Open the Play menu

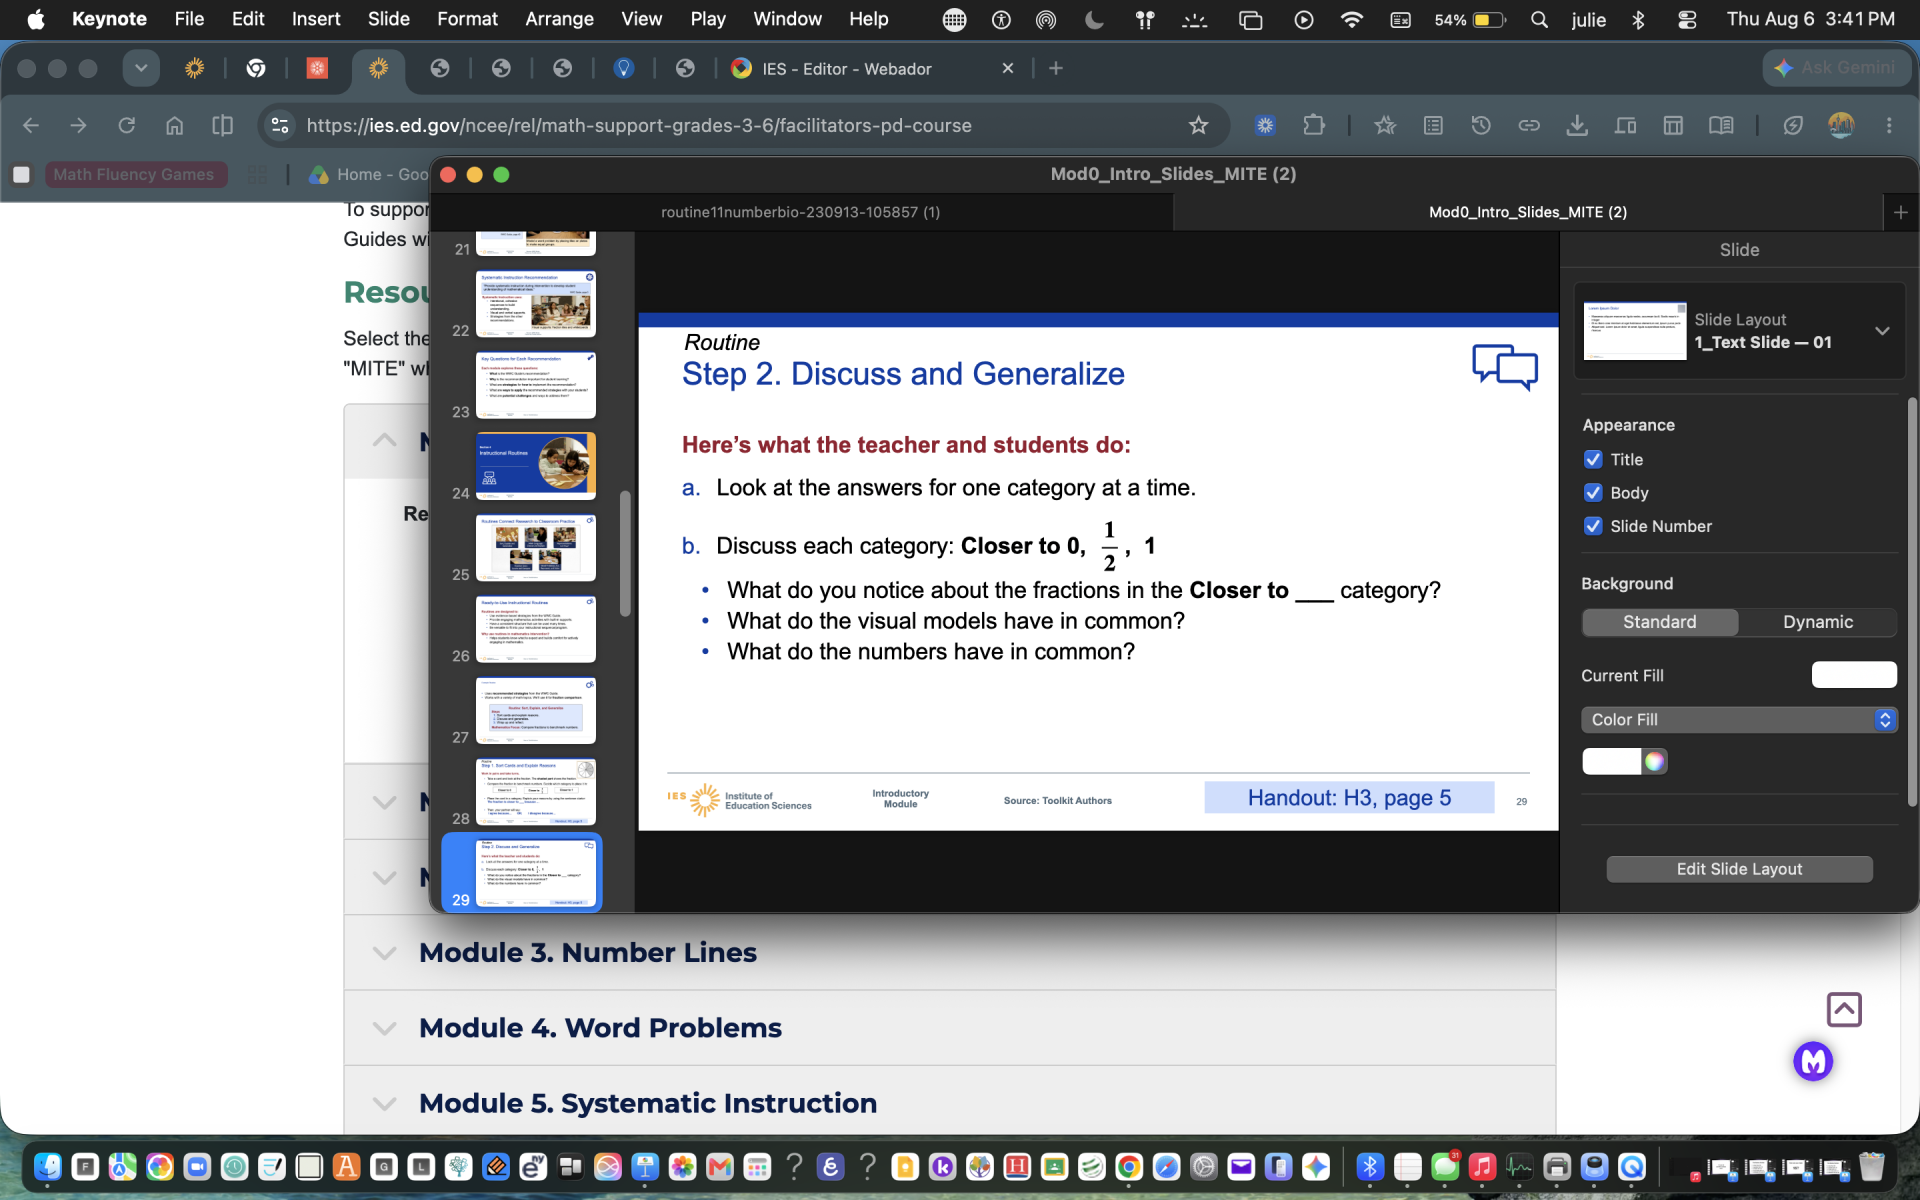[708, 19]
